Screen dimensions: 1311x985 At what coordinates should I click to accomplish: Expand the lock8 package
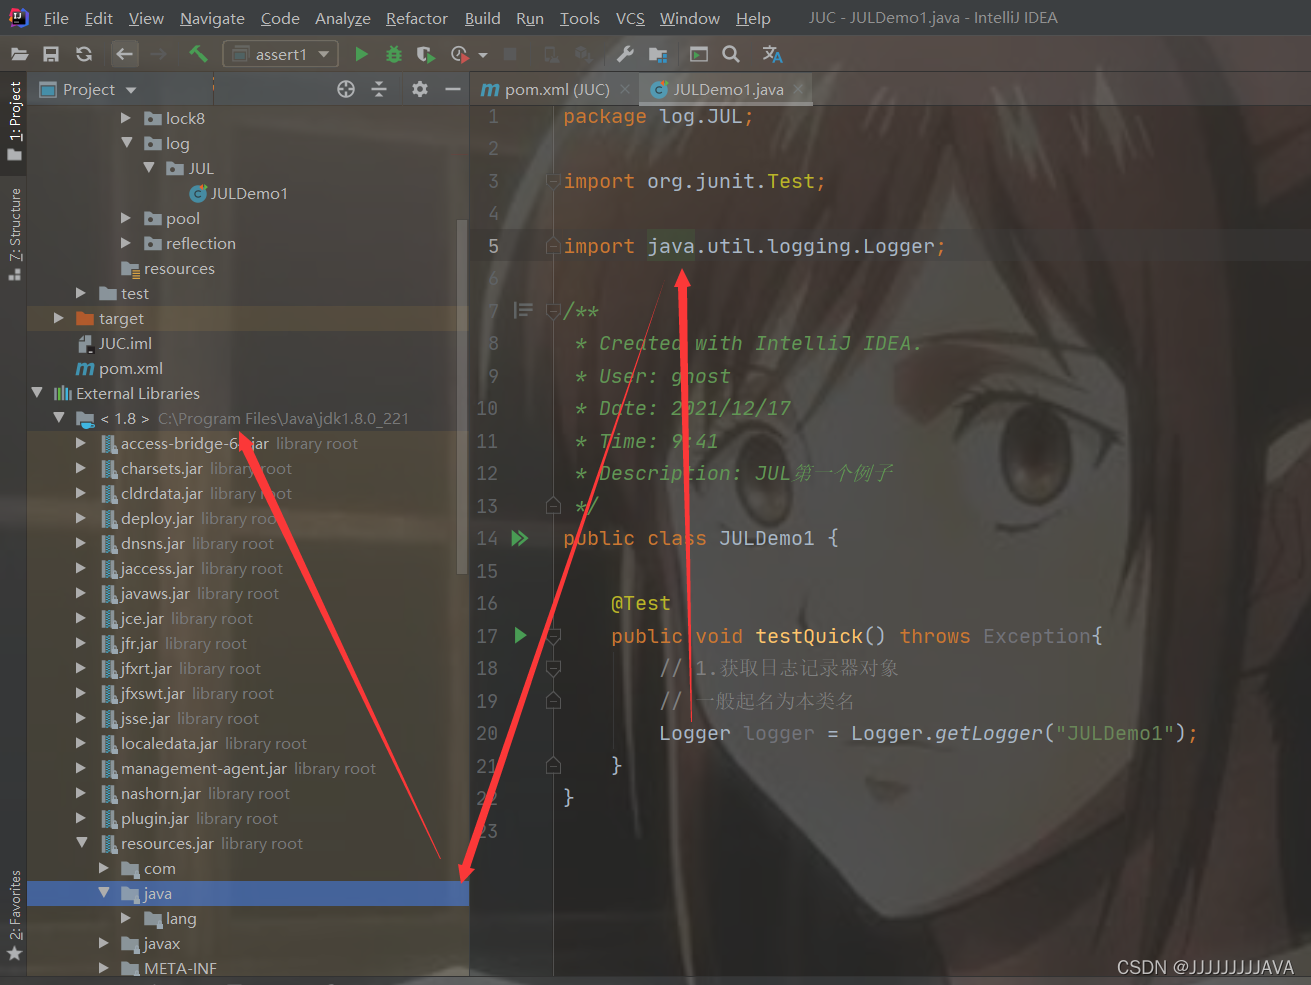coord(126,118)
